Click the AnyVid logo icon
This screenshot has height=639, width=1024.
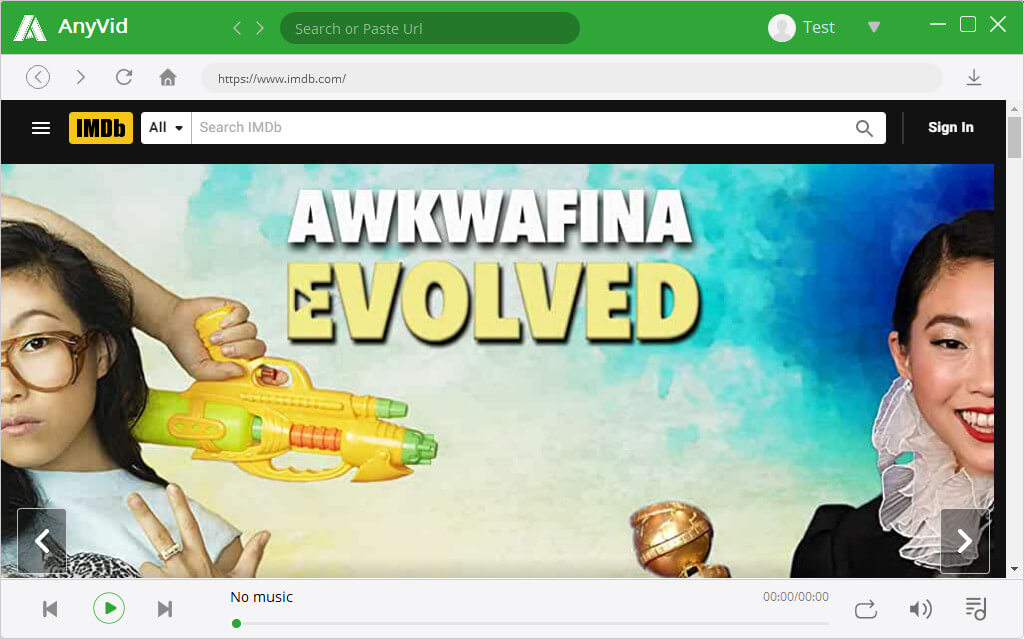click(30, 27)
